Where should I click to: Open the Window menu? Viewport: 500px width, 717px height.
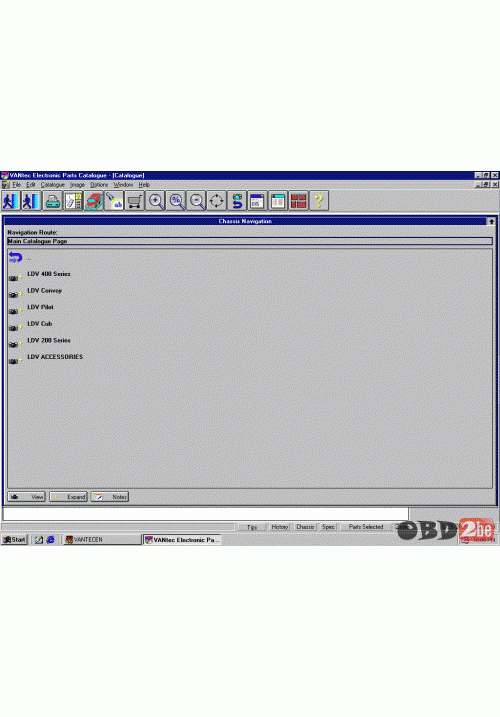pyautogui.click(x=123, y=185)
